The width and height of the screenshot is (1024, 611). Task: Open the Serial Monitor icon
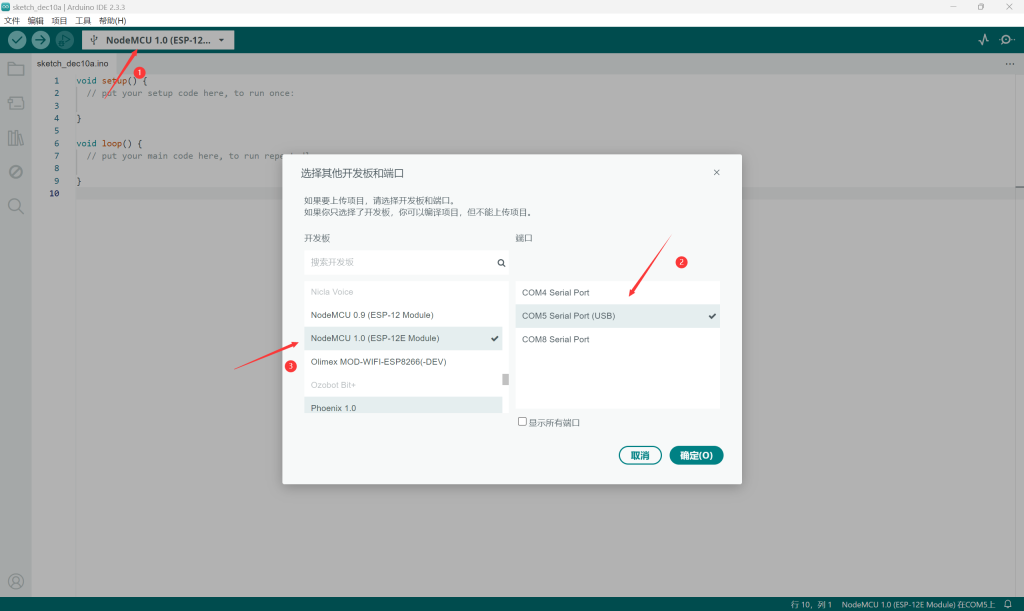1006,40
